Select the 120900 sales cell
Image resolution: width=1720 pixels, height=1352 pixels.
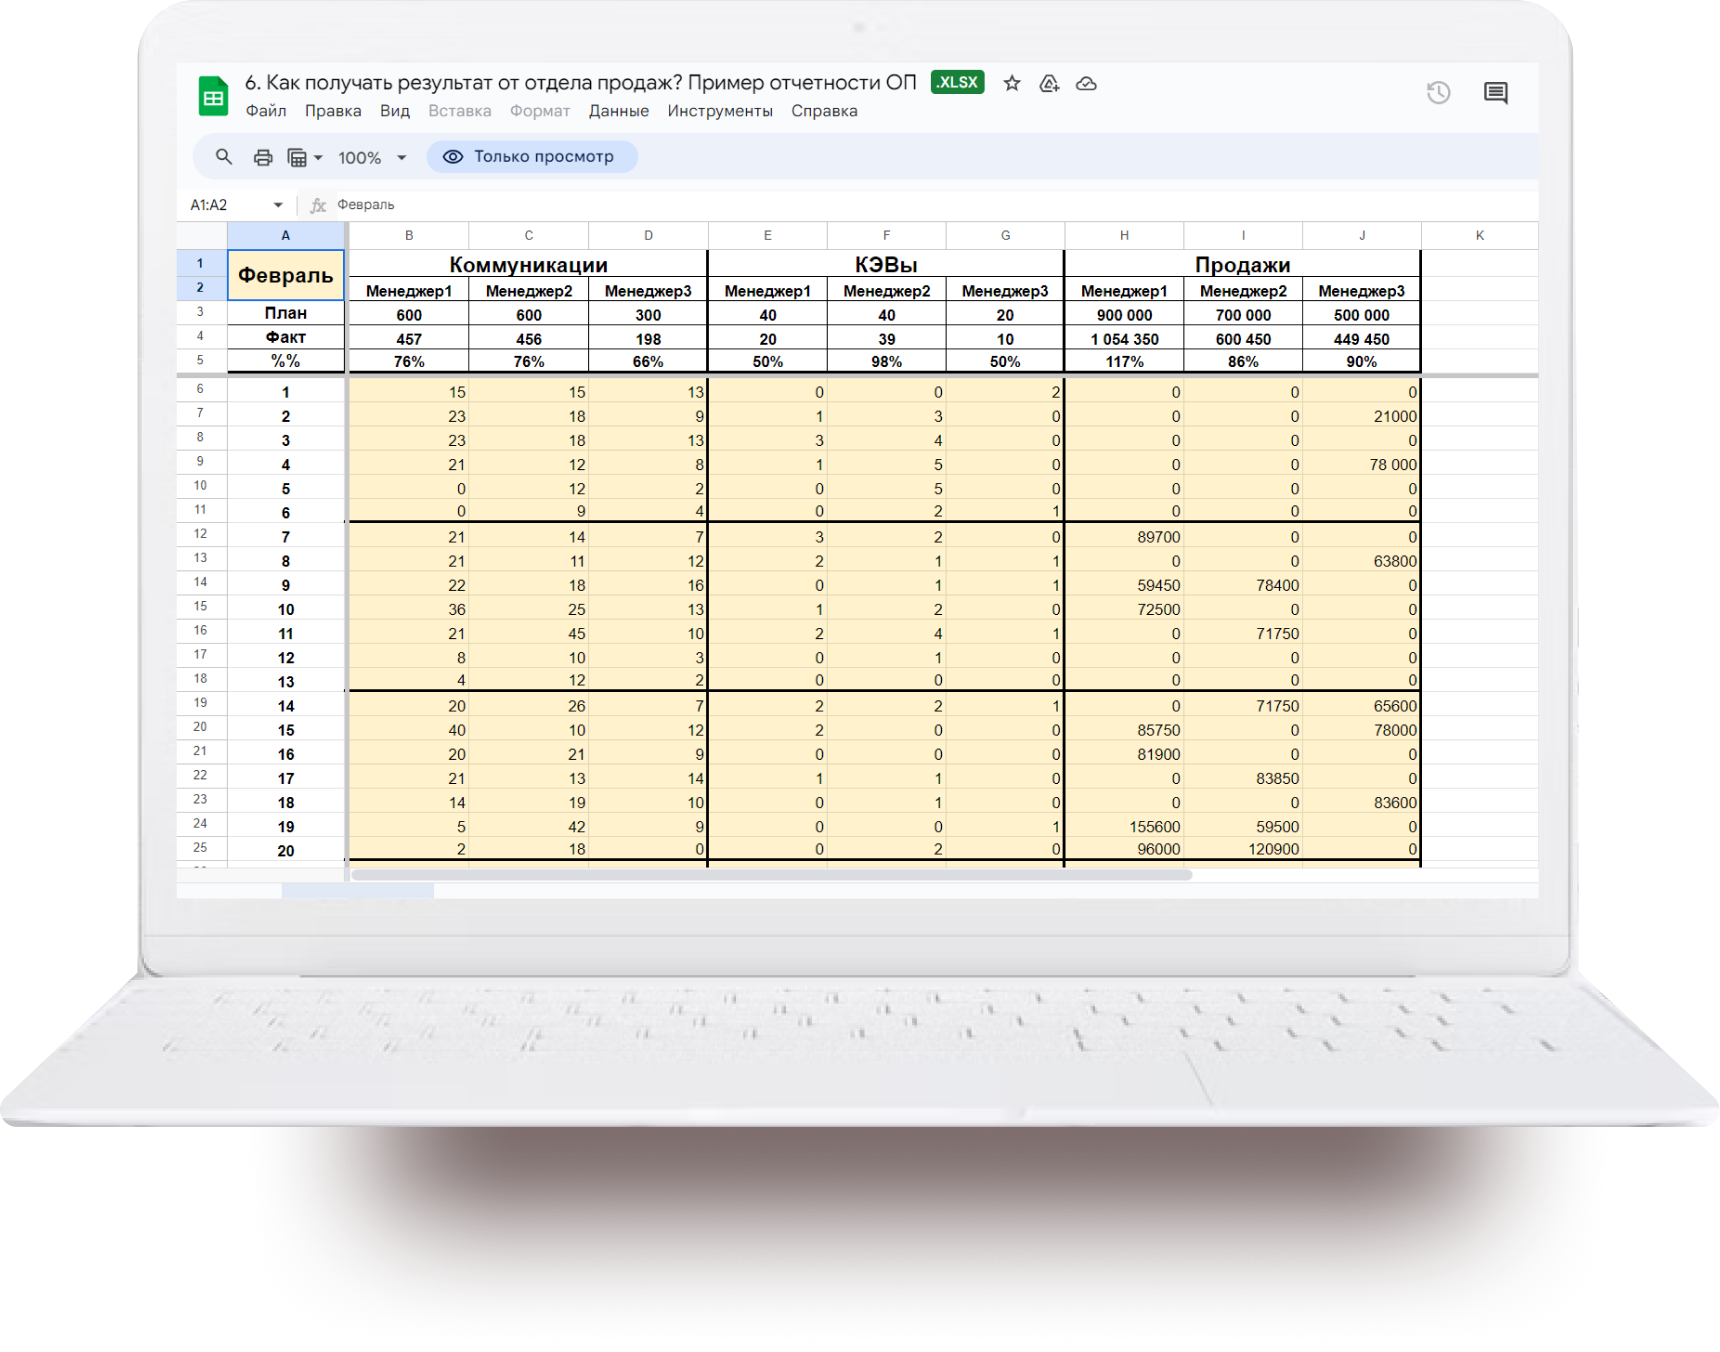coord(1243,849)
